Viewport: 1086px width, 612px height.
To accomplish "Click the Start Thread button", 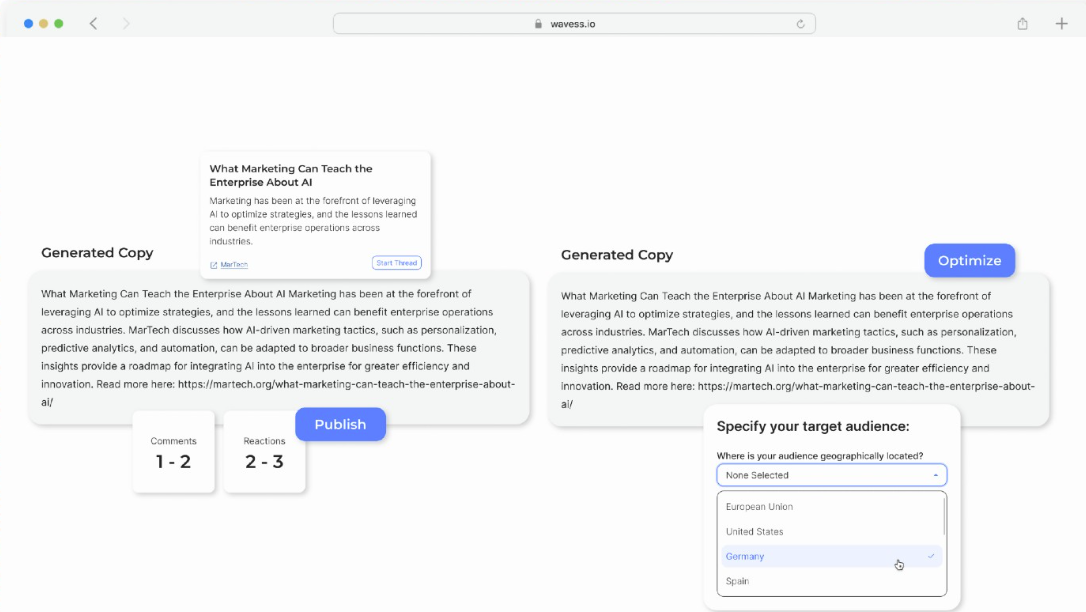I will pyautogui.click(x=396, y=263).
